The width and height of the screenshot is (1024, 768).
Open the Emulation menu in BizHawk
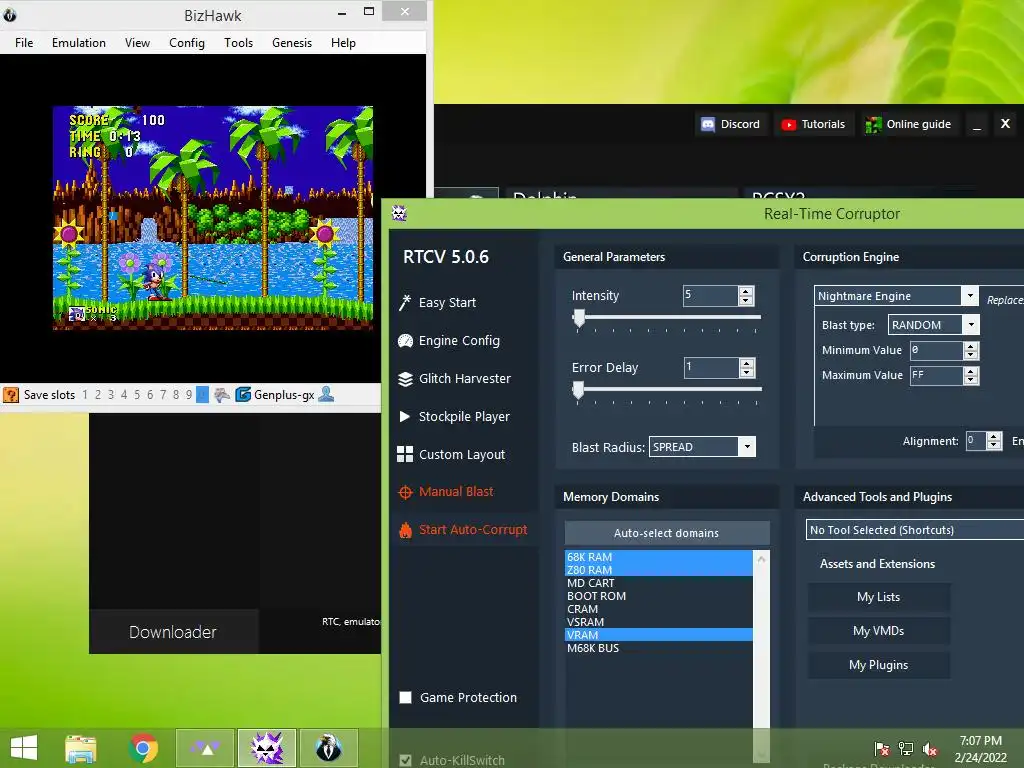click(x=79, y=42)
